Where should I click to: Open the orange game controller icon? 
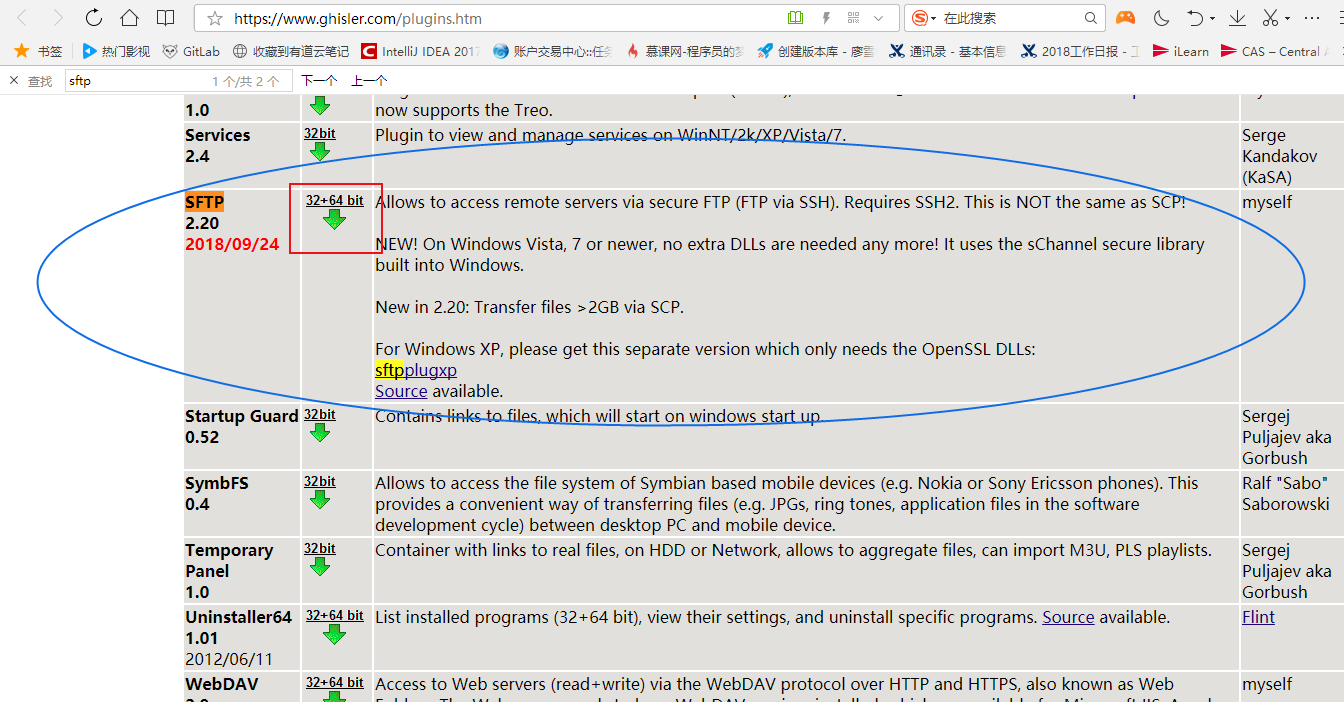click(x=1126, y=18)
